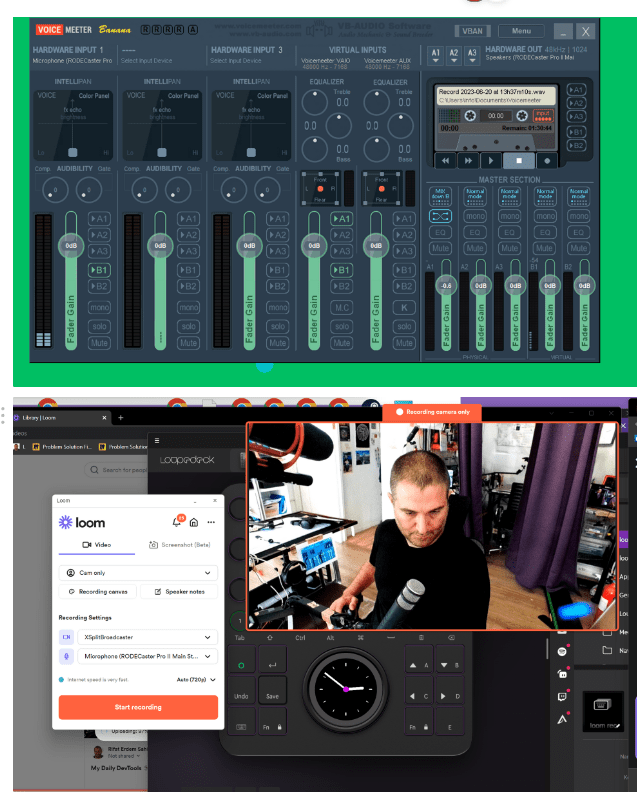Enable mono on Hardware Input 1 strip
The image size is (637, 793).
pyautogui.click(x=99, y=307)
